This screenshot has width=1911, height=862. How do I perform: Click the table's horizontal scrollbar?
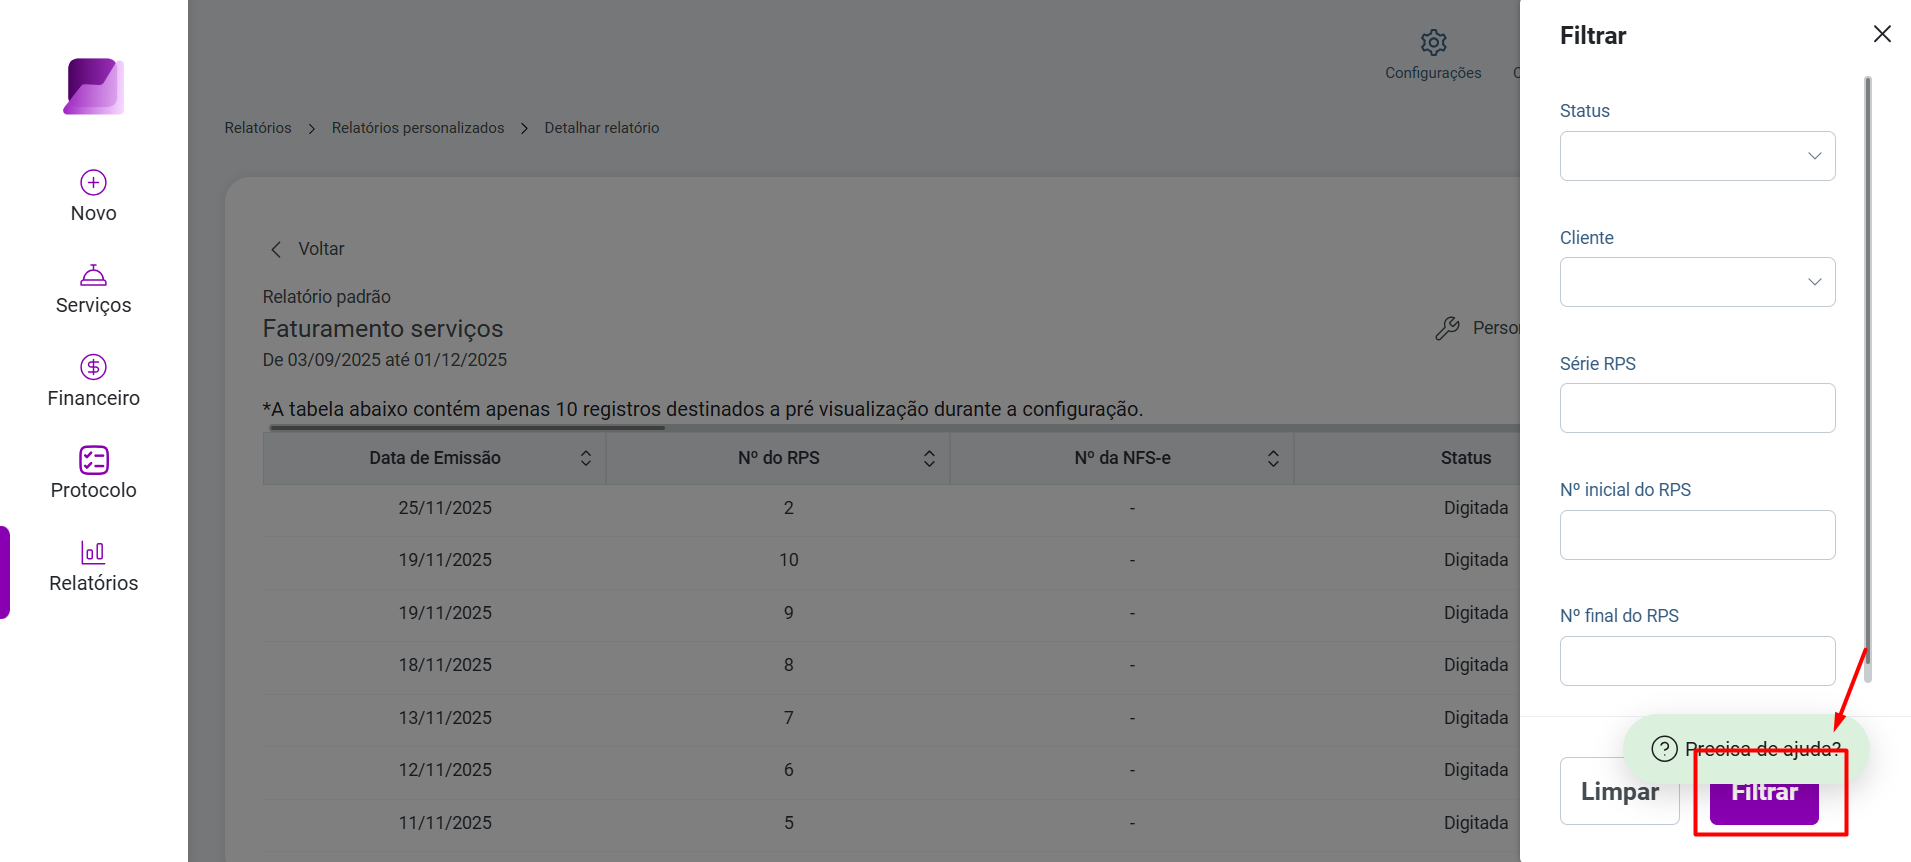click(x=467, y=428)
